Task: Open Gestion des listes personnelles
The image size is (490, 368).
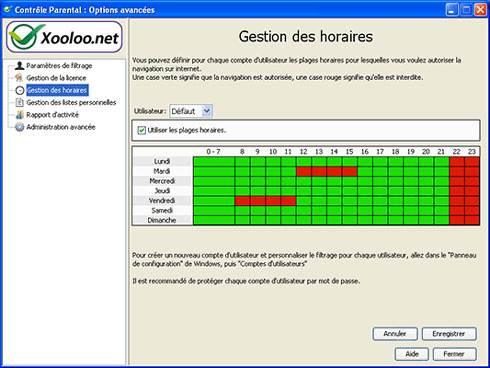Action: coord(71,102)
